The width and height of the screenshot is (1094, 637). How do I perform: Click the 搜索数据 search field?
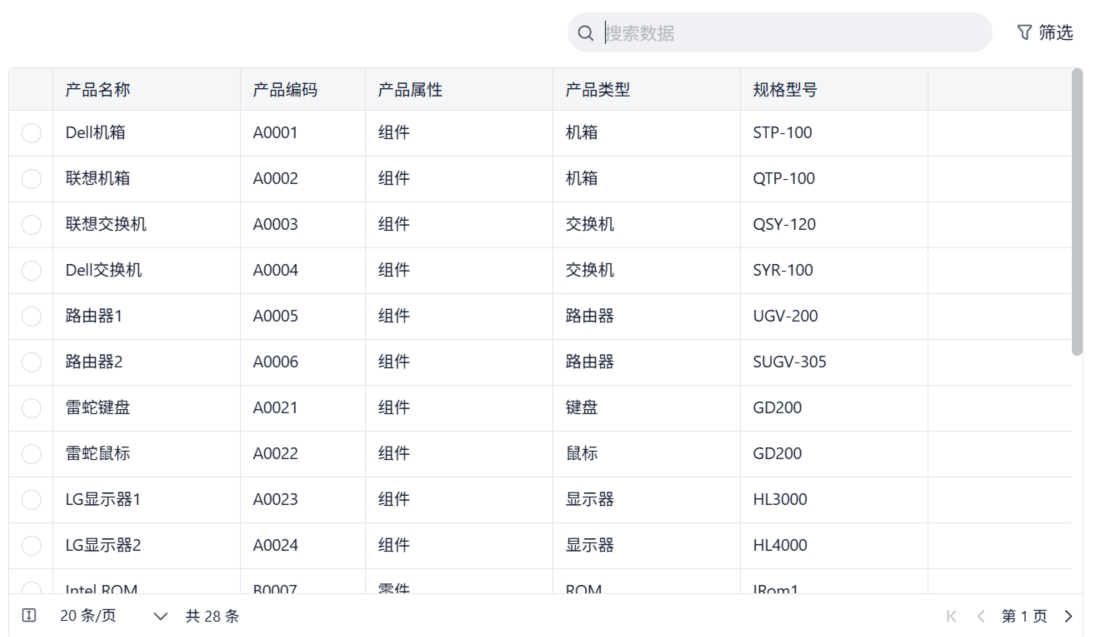coord(790,33)
